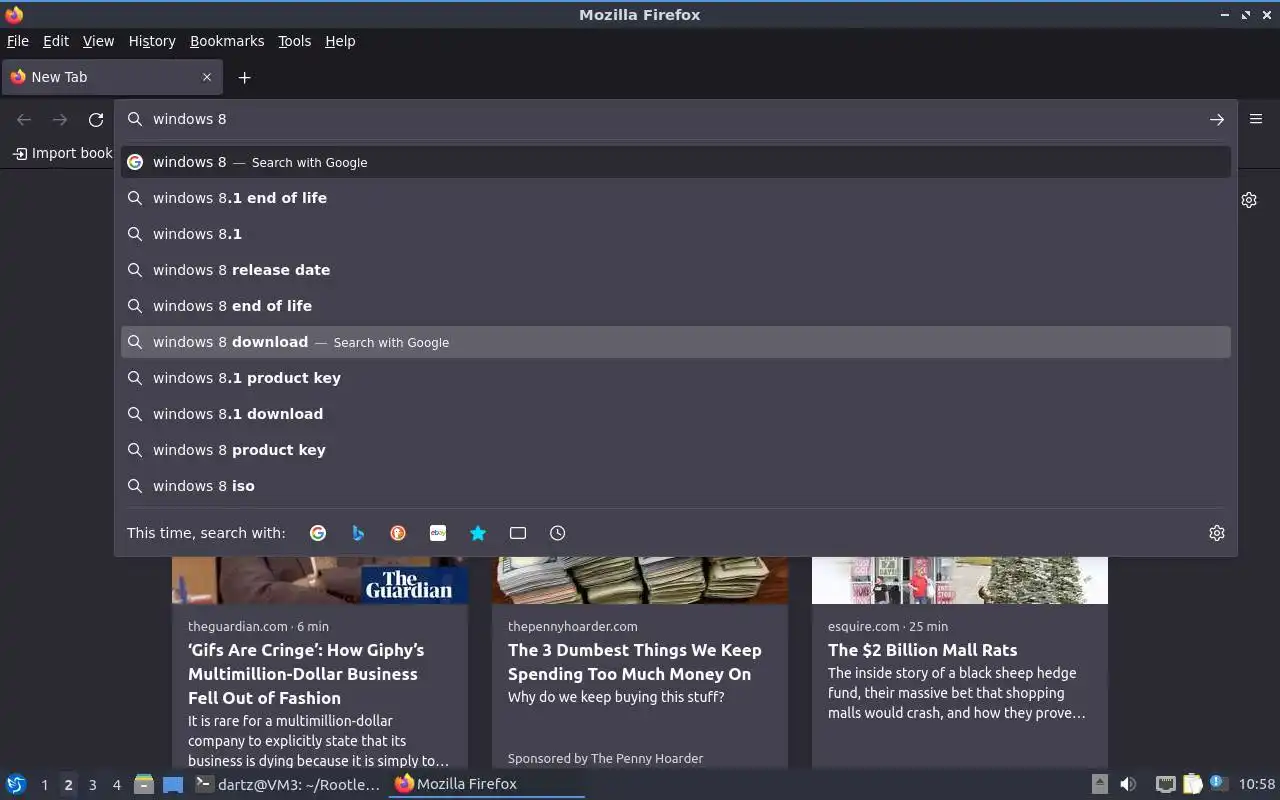Viewport: 1280px width, 800px height.
Task: Select suggestion 'windows 8 iso'
Action: [x=676, y=486]
